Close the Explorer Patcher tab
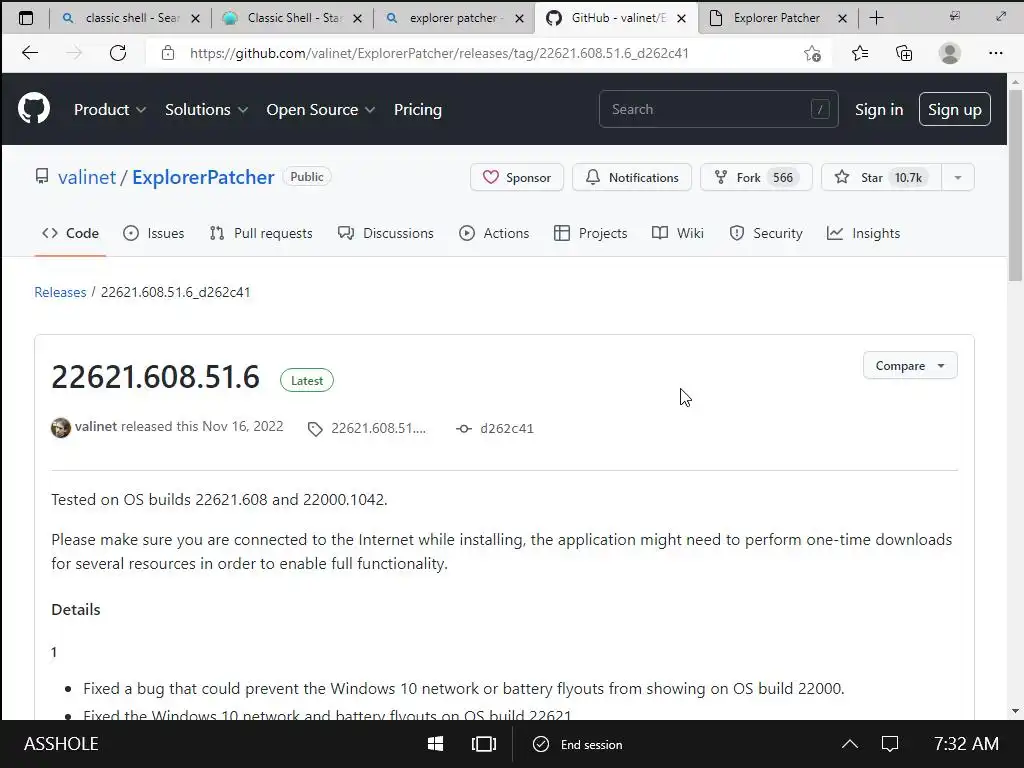The width and height of the screenshot is (1024, 768). pyautogui.click(x=842, y=18)
